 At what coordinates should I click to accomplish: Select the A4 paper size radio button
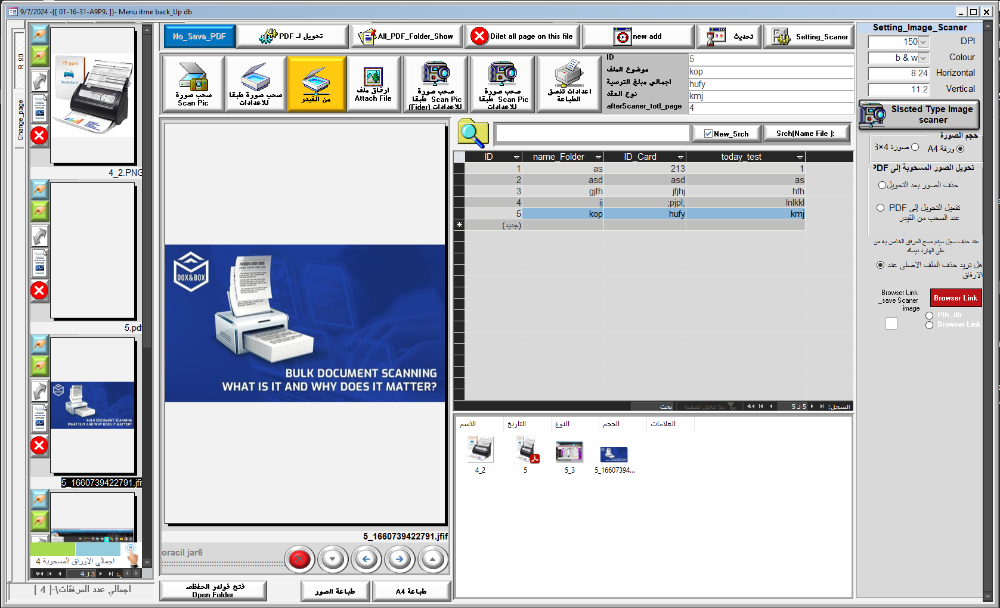click(960, 149)
